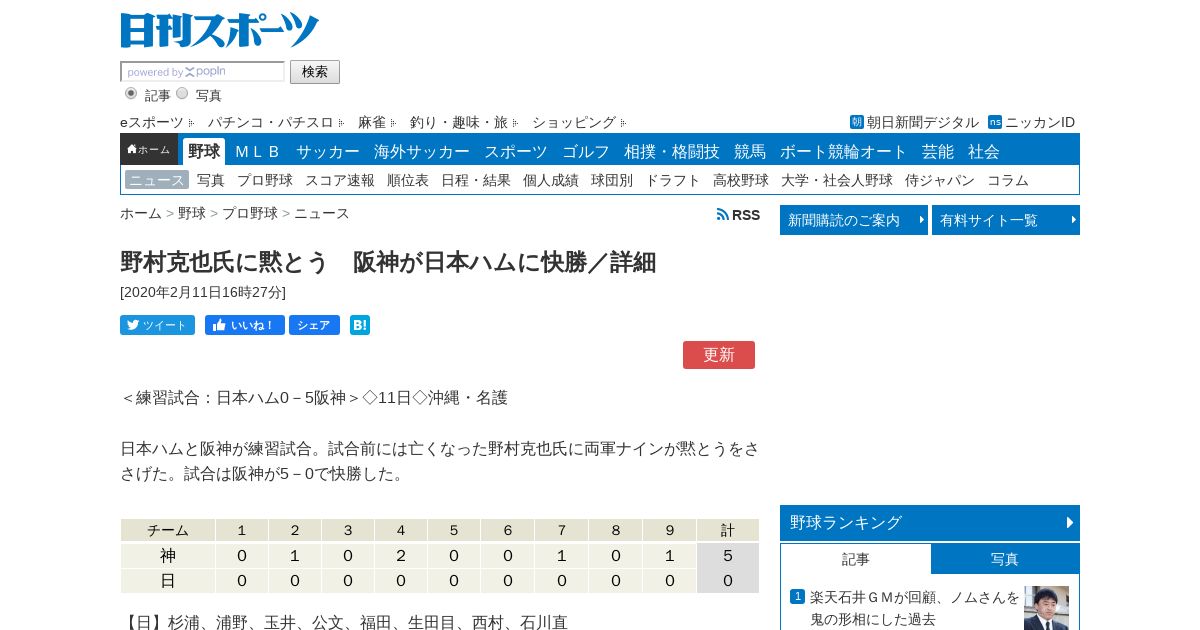Switch ranking to 記事 tab
Viewport: 1200px width, 630px height.
(856, 559)
